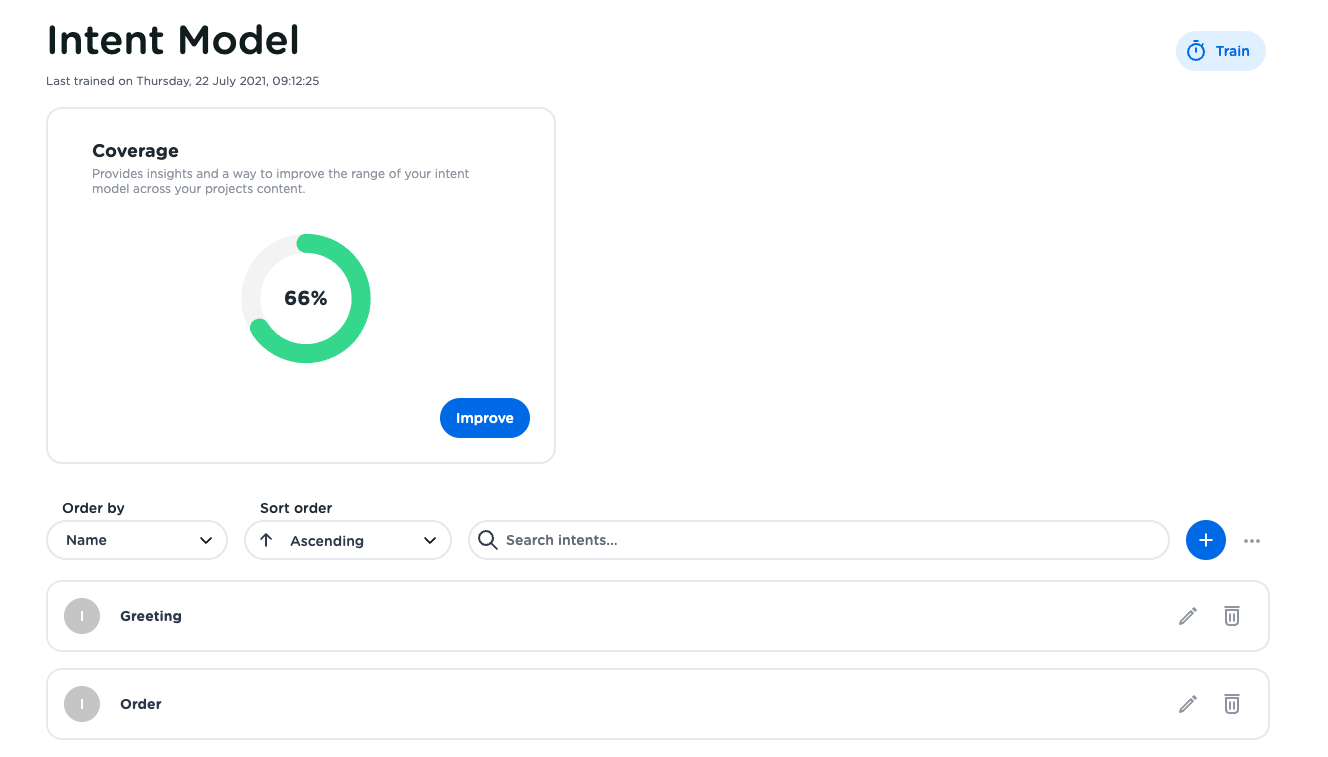
Task: Click the trash delete icon for Greeting
Action: pyautogui.click(x=1232, y=616)
